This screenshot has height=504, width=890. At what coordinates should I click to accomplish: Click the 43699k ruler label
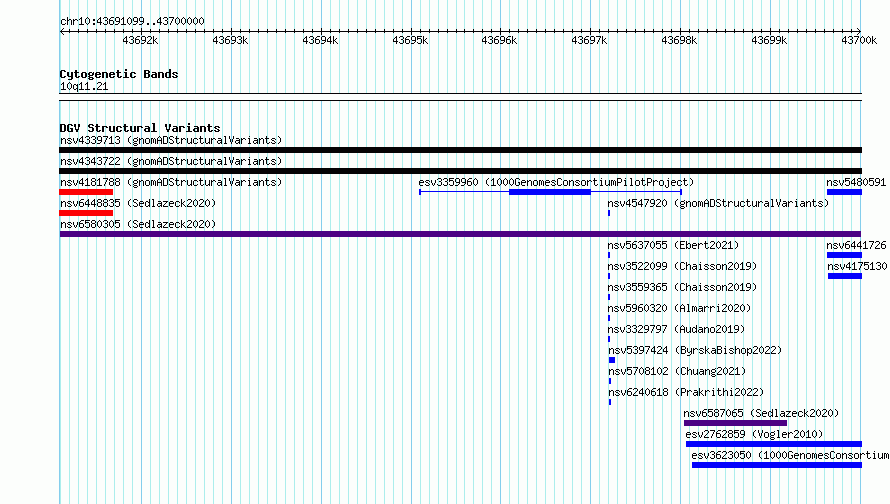[x=769, y=40]
